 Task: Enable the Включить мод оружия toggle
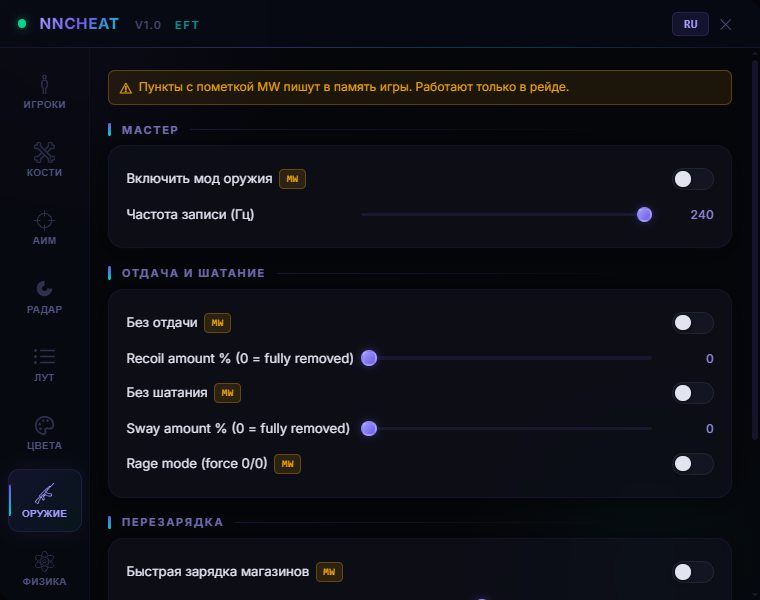click(x=693, y=179)
